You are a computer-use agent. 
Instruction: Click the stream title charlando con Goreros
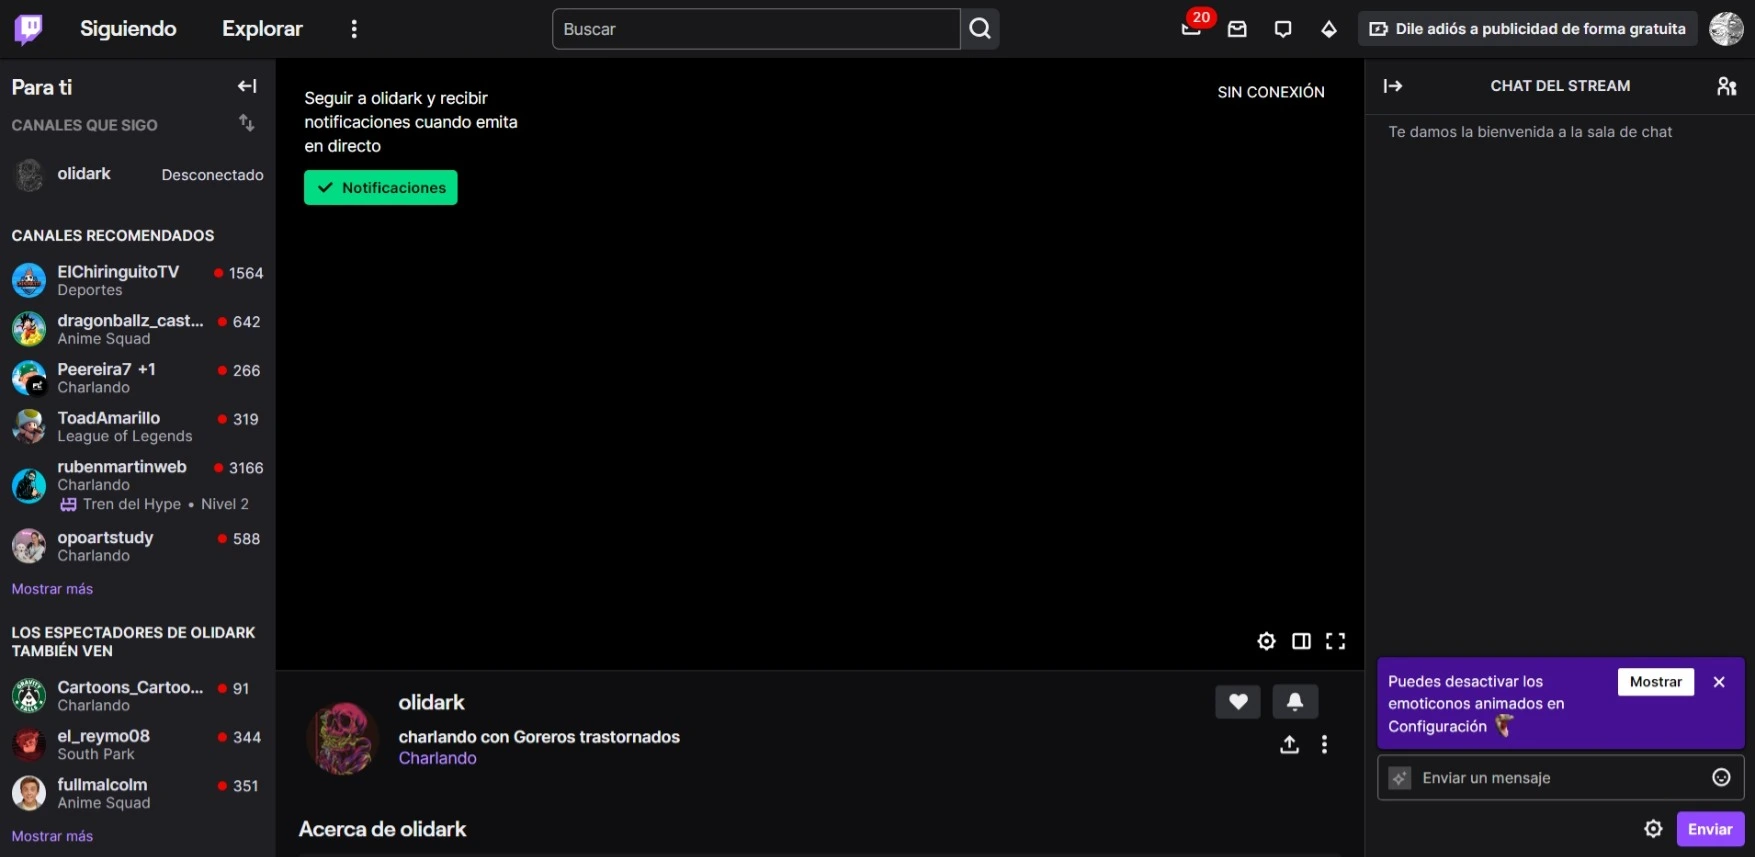[x=539, y=737]
